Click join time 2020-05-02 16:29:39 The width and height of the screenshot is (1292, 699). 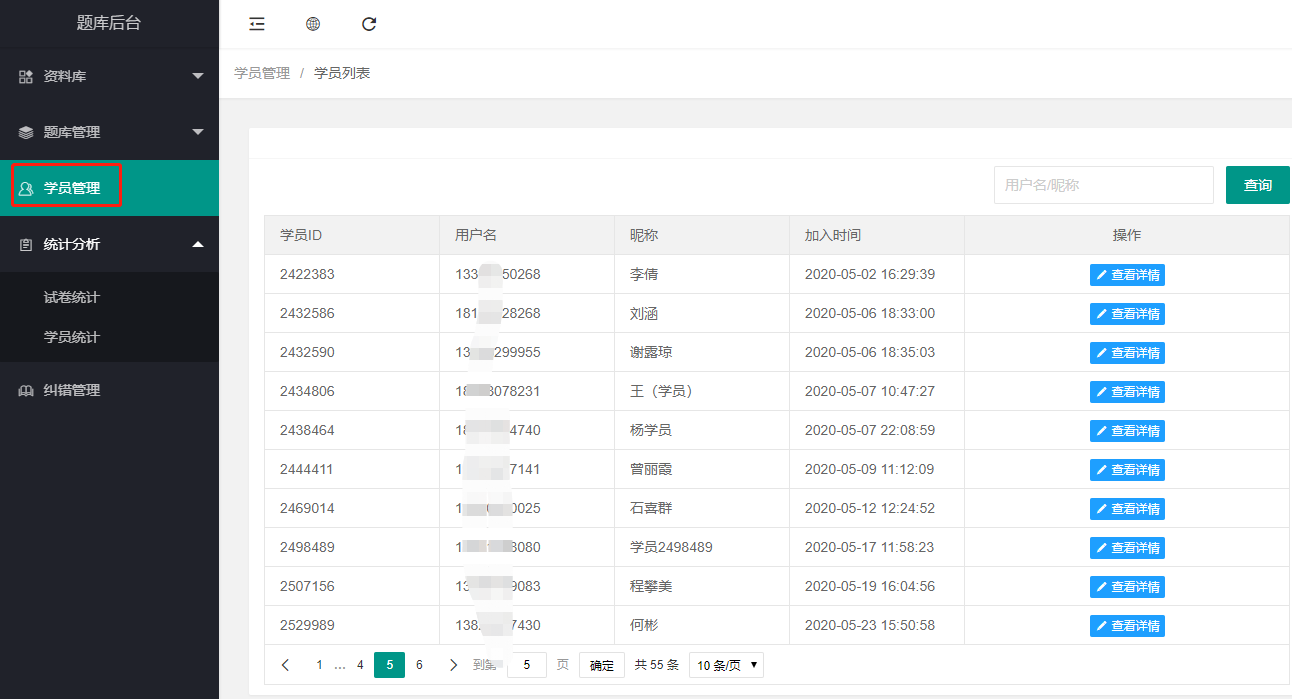point(870,274)
